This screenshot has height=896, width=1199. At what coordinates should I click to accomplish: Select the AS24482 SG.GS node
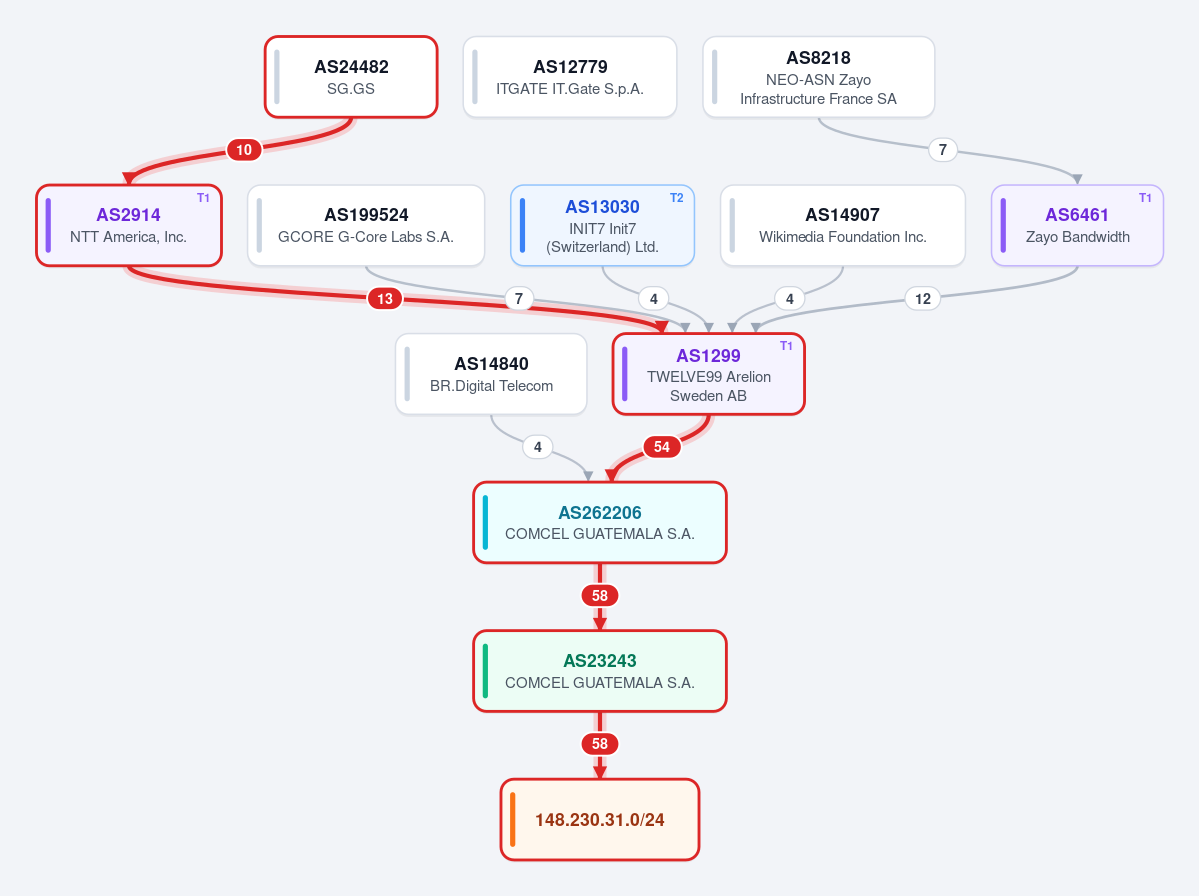click(x=351, y=77)
